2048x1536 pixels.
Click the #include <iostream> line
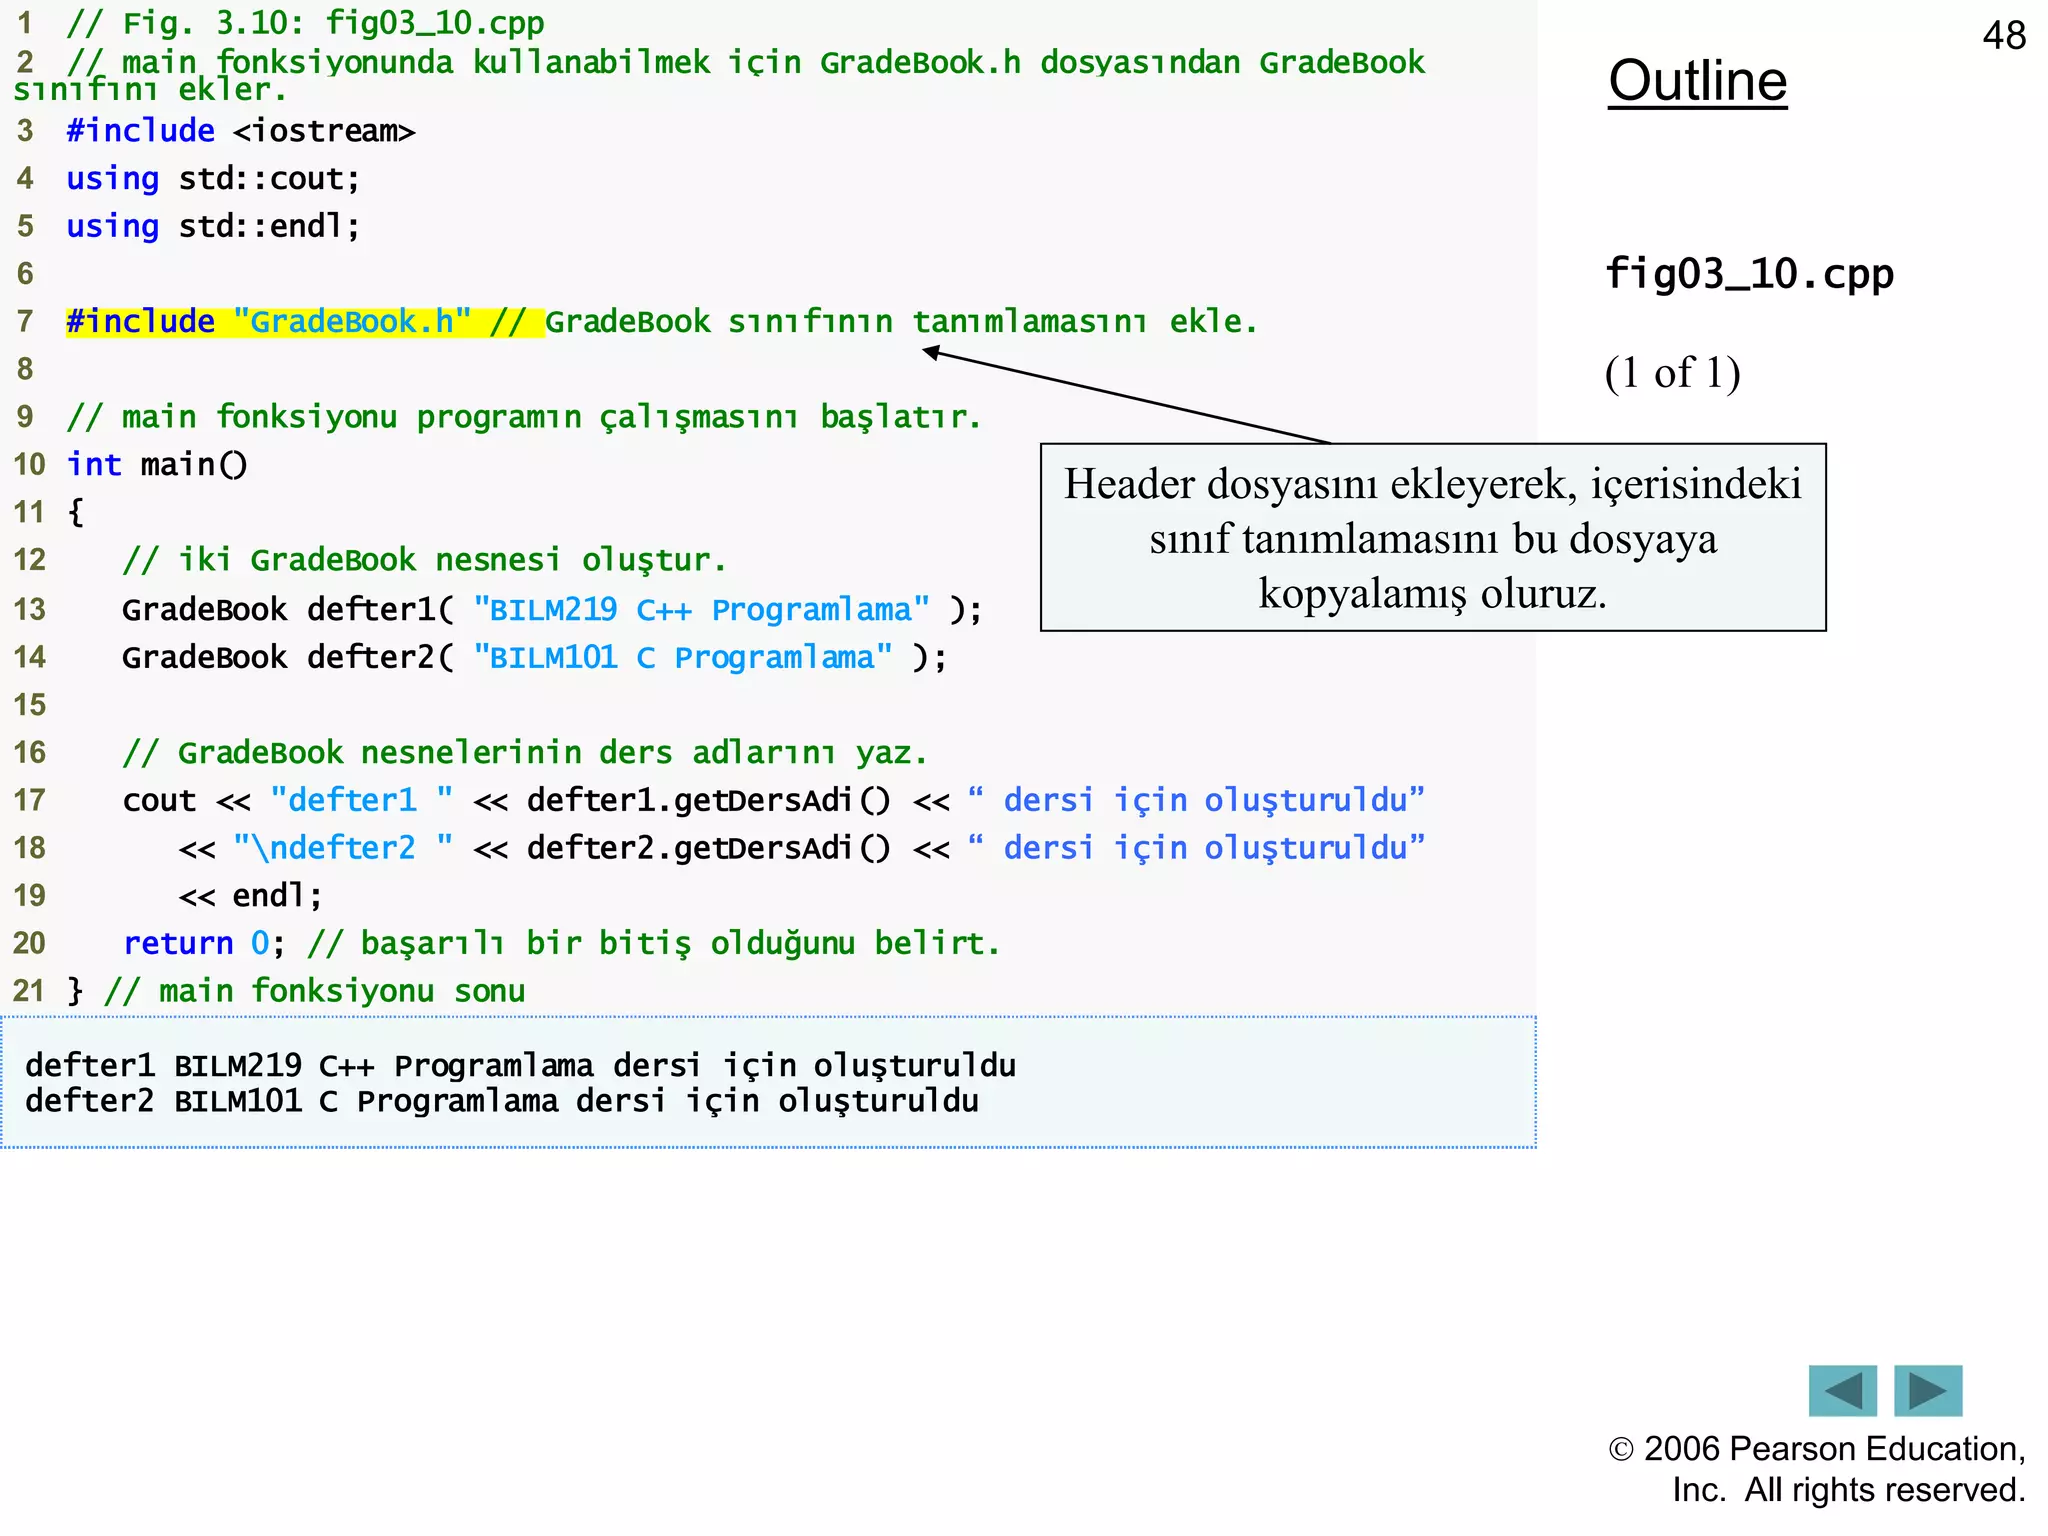[241, 131]
